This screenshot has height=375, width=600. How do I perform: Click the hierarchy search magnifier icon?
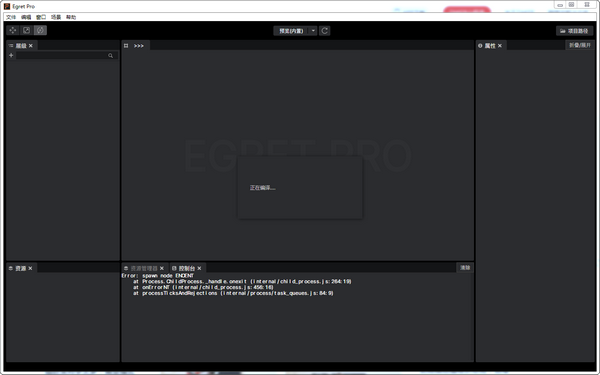(x=111, y=55)
